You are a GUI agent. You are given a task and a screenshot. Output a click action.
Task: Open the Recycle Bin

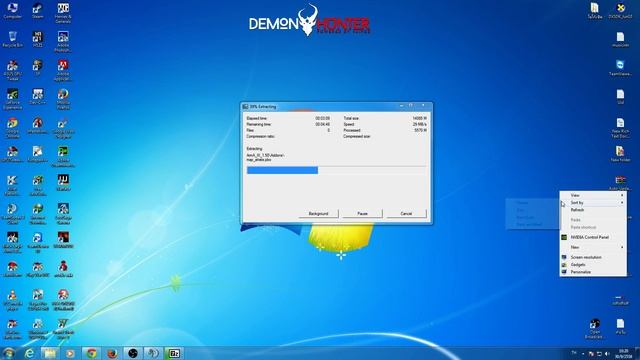tap(12, 39)
